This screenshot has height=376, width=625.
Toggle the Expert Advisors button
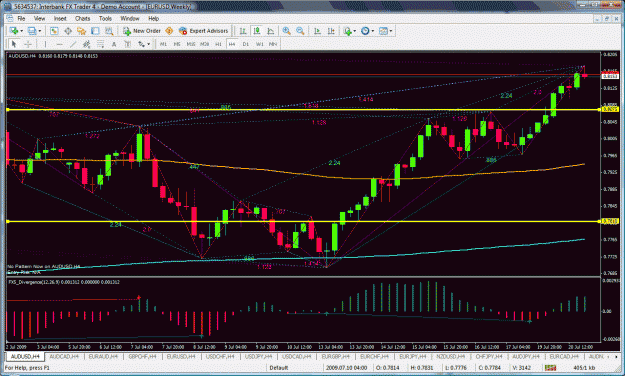204,31
